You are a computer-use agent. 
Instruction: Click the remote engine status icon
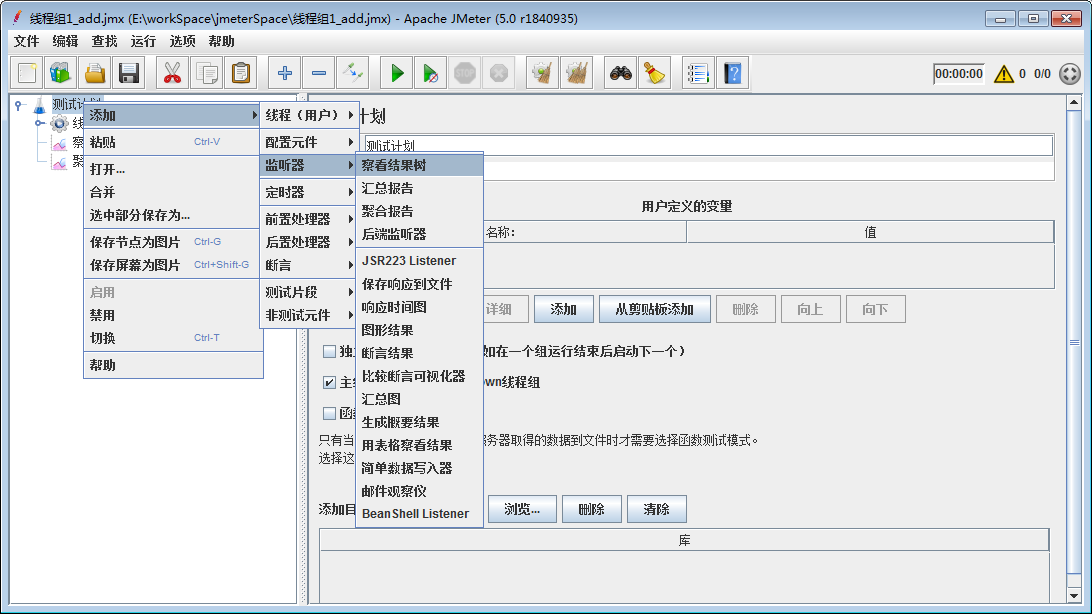1070,74
